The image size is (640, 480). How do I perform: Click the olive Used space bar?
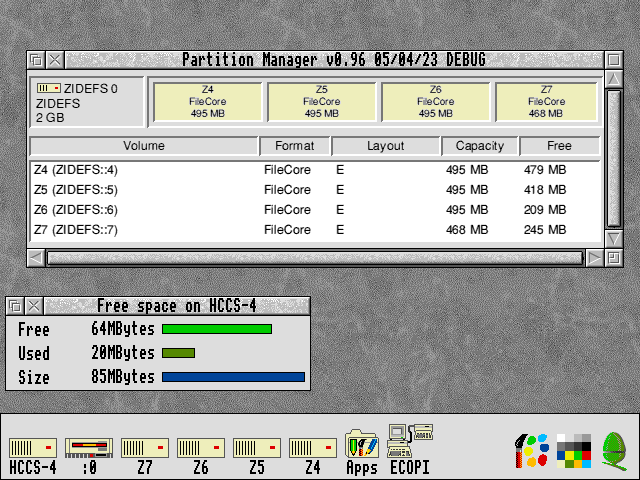click(178, 353)
